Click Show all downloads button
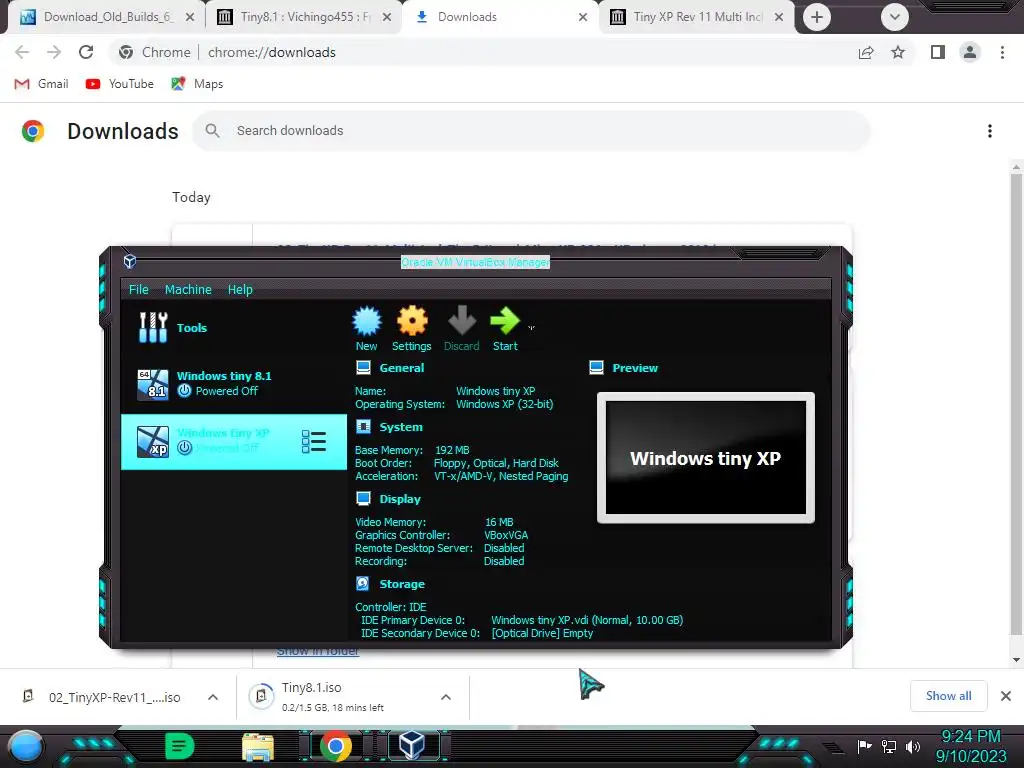This screenshot has height=768, width=1024. click(948, 696)
